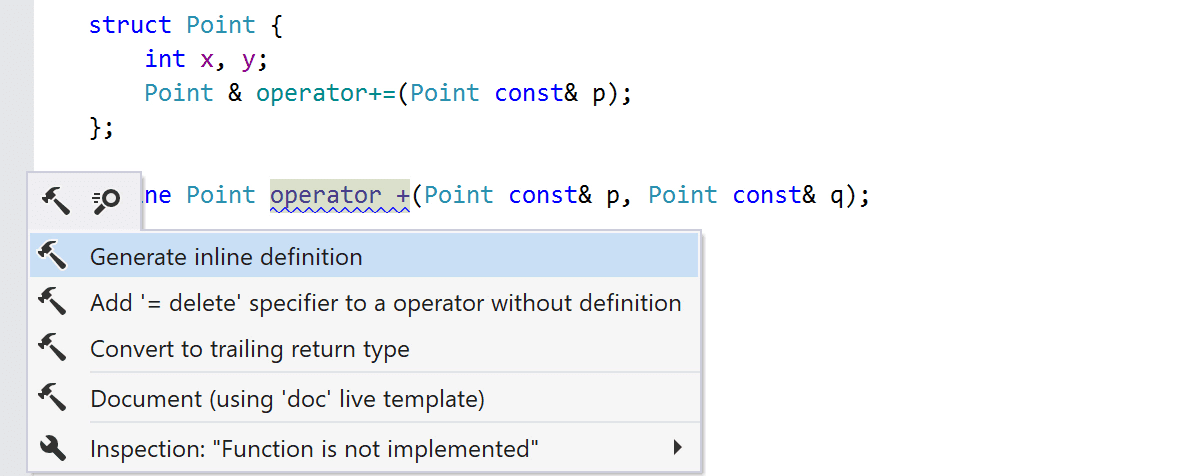Click the closing brace '};' line
Viewport: 1200px width, 476px height.
(102, 127)
